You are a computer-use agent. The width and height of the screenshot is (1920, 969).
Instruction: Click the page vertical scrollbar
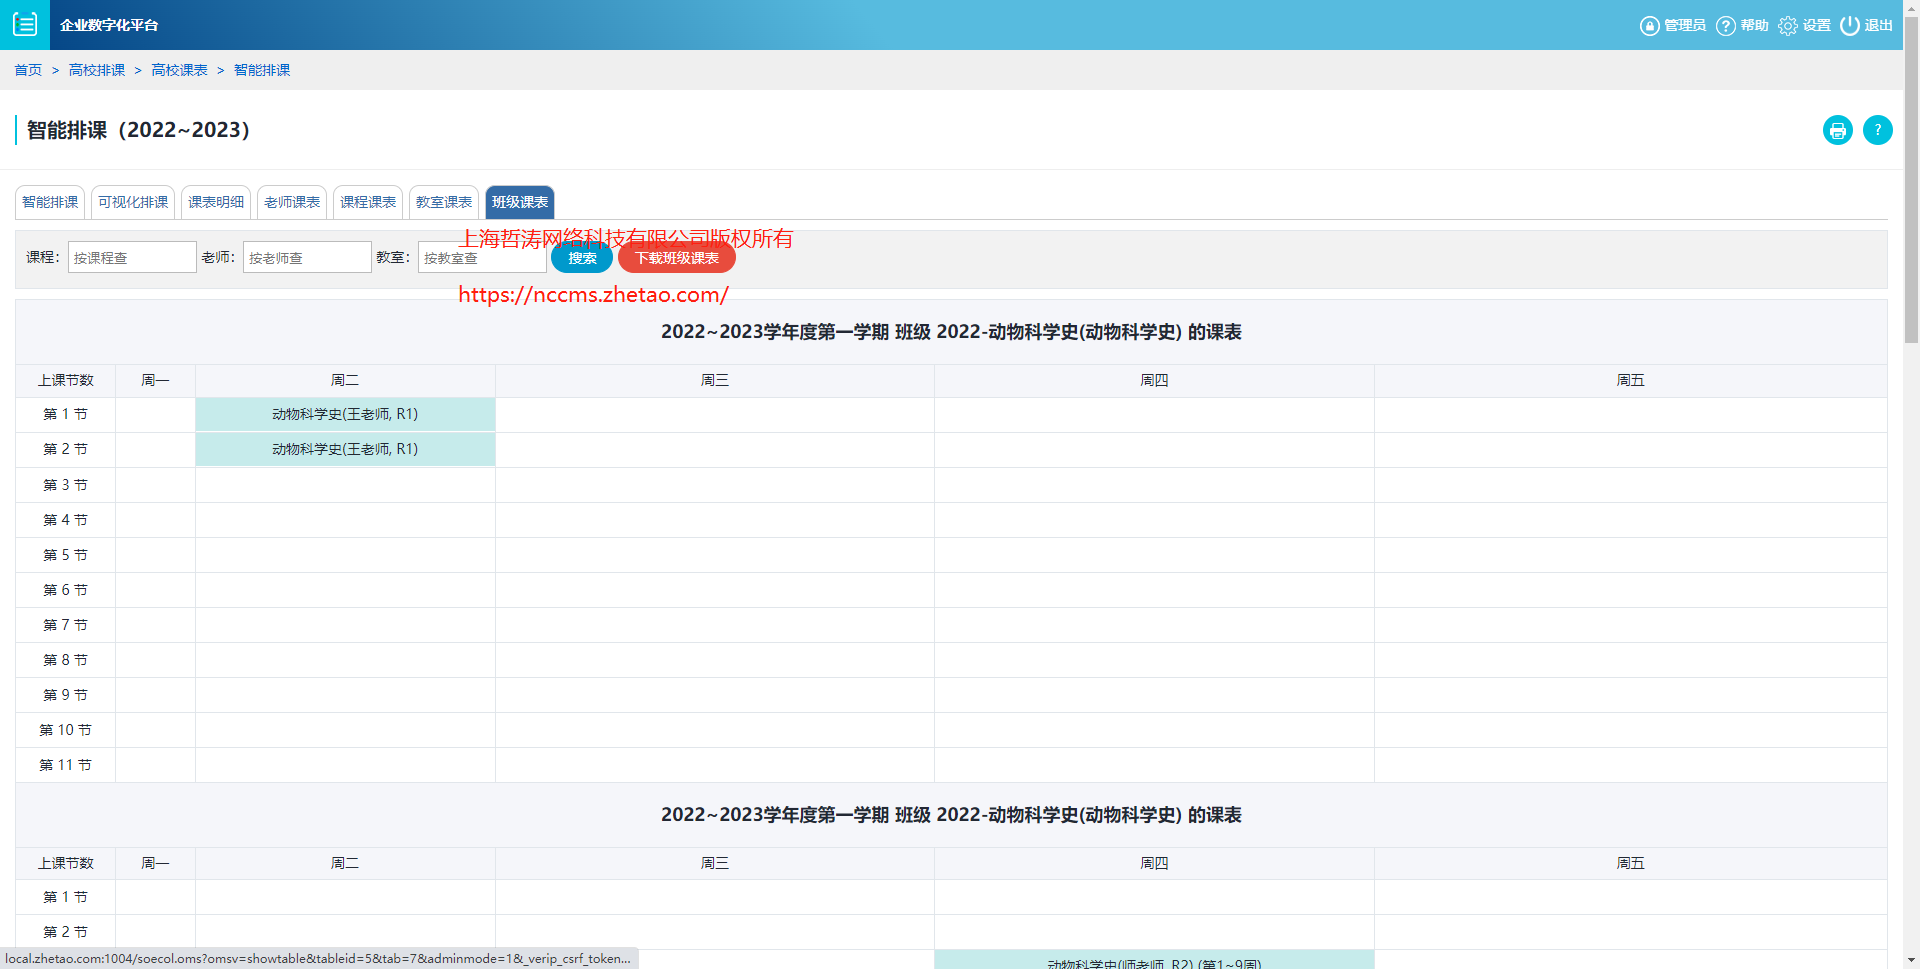point(1911,180)
